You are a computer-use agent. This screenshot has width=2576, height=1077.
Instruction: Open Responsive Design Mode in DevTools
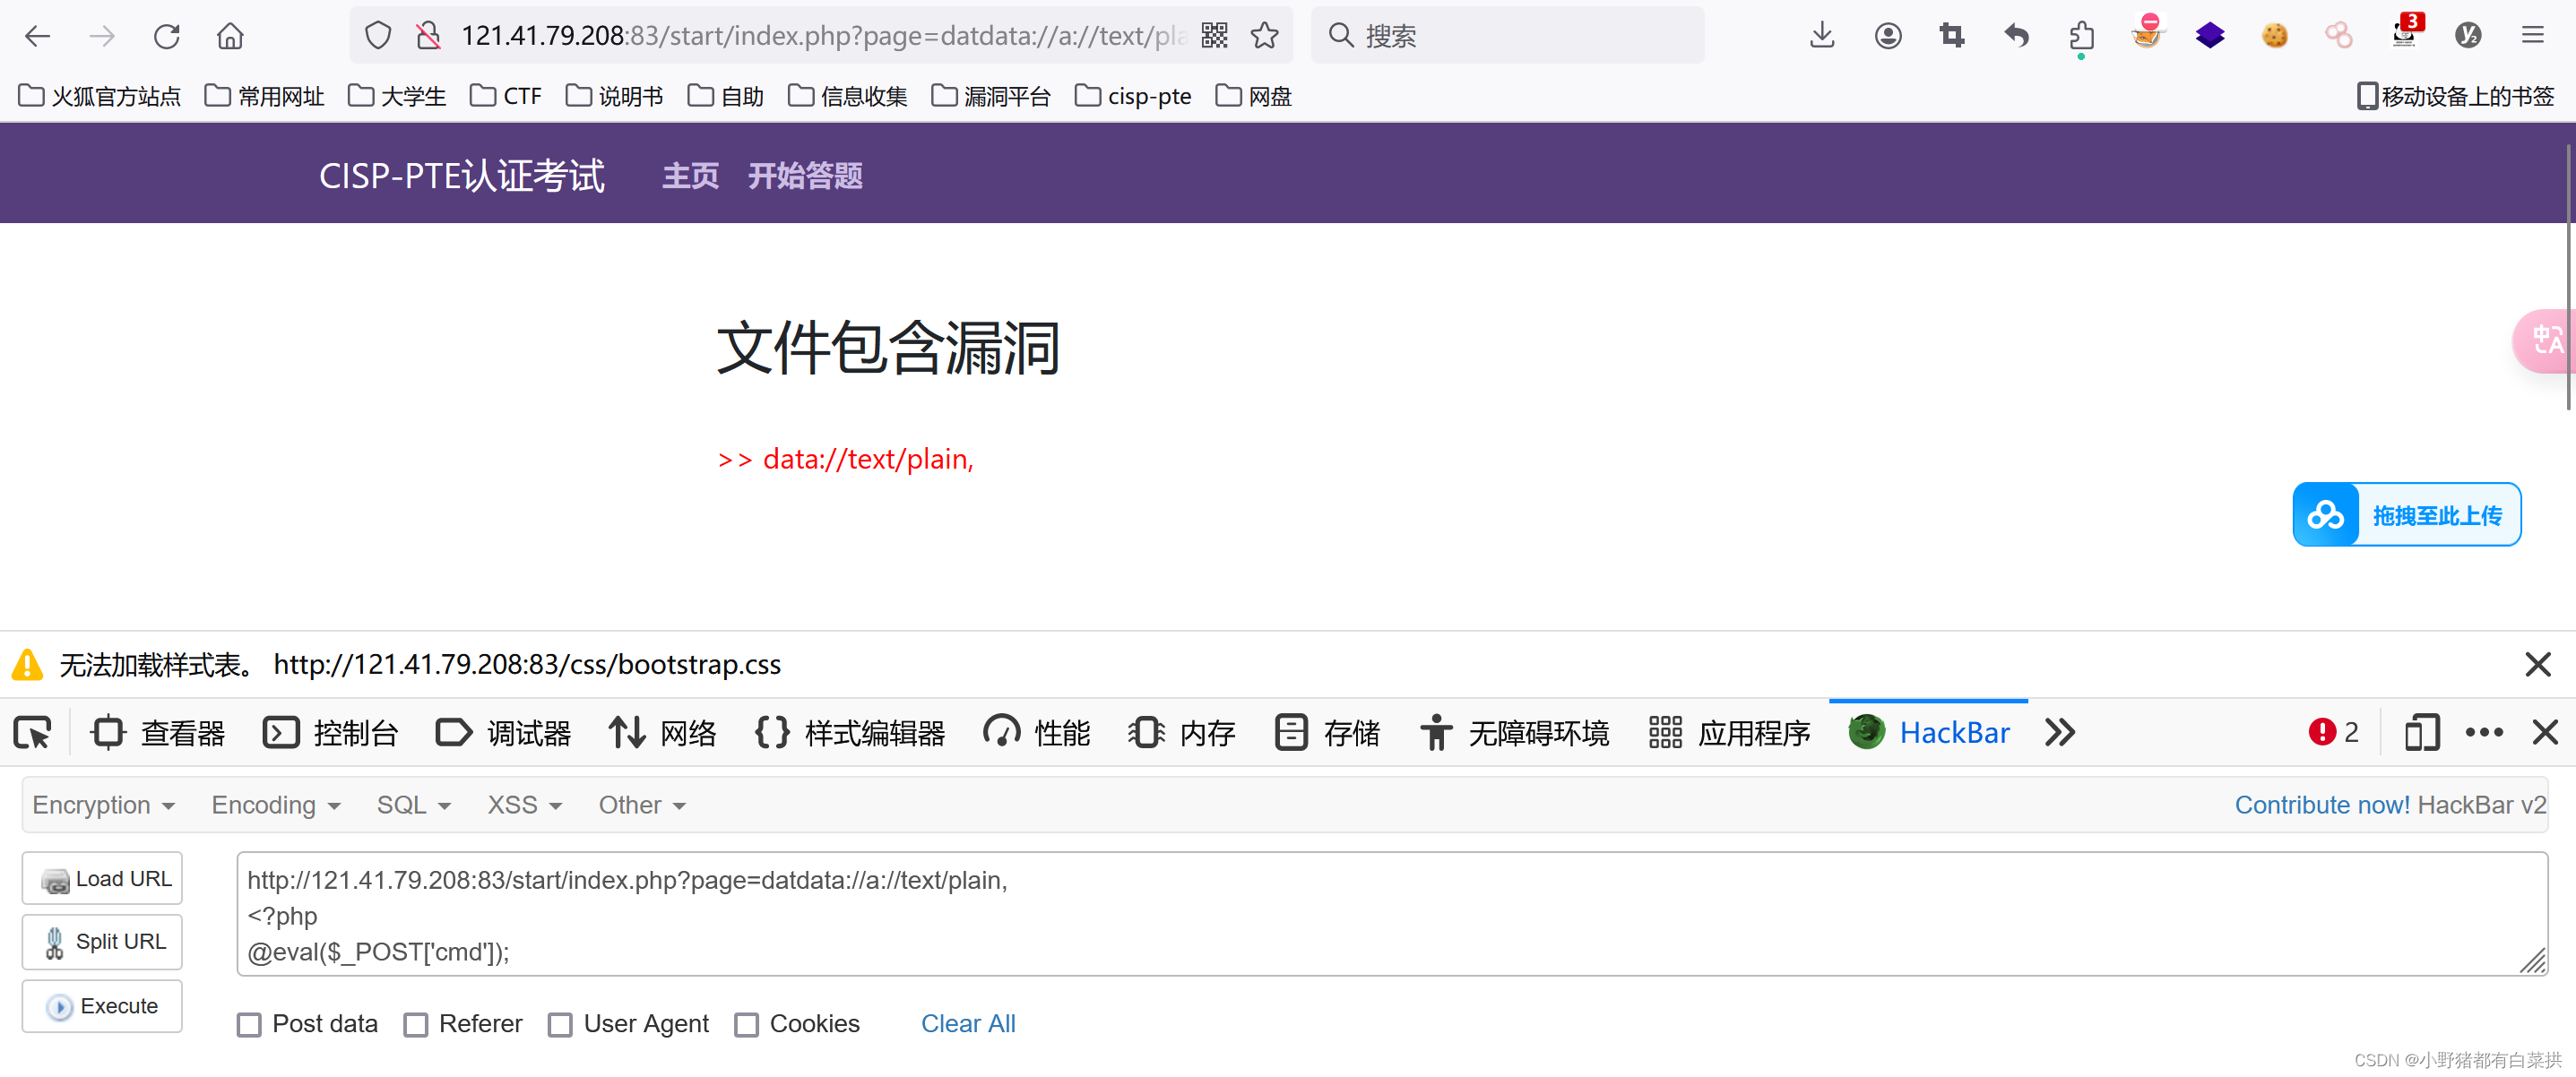pos(2421,732)
